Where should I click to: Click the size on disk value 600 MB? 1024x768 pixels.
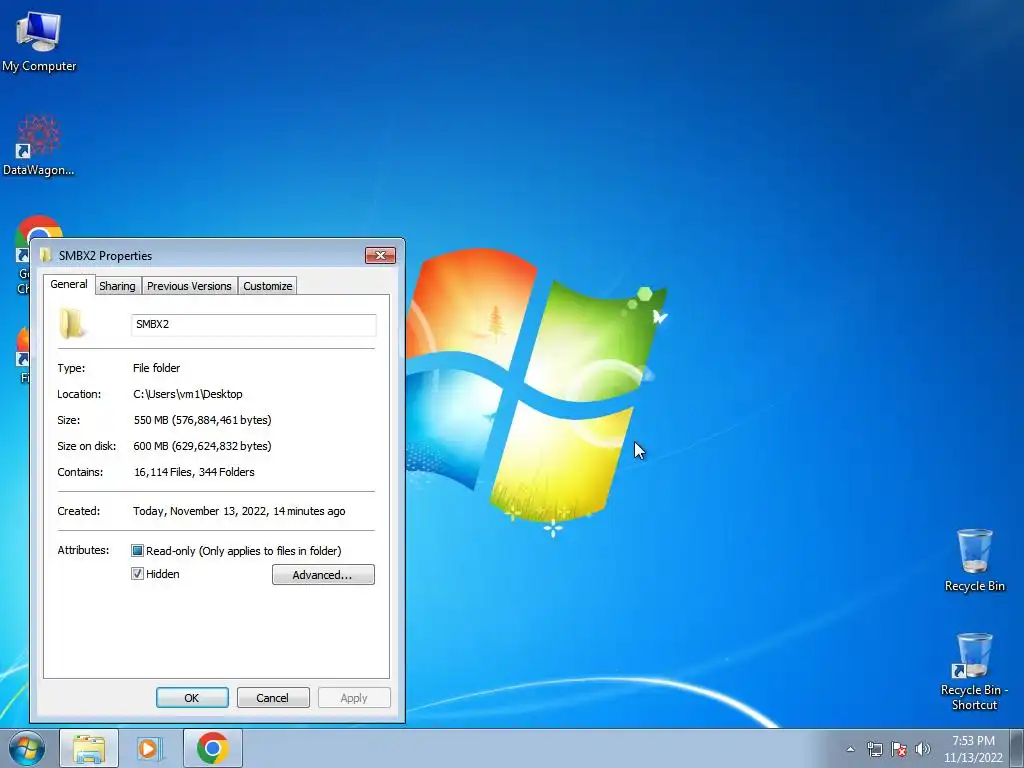(202, 446)
